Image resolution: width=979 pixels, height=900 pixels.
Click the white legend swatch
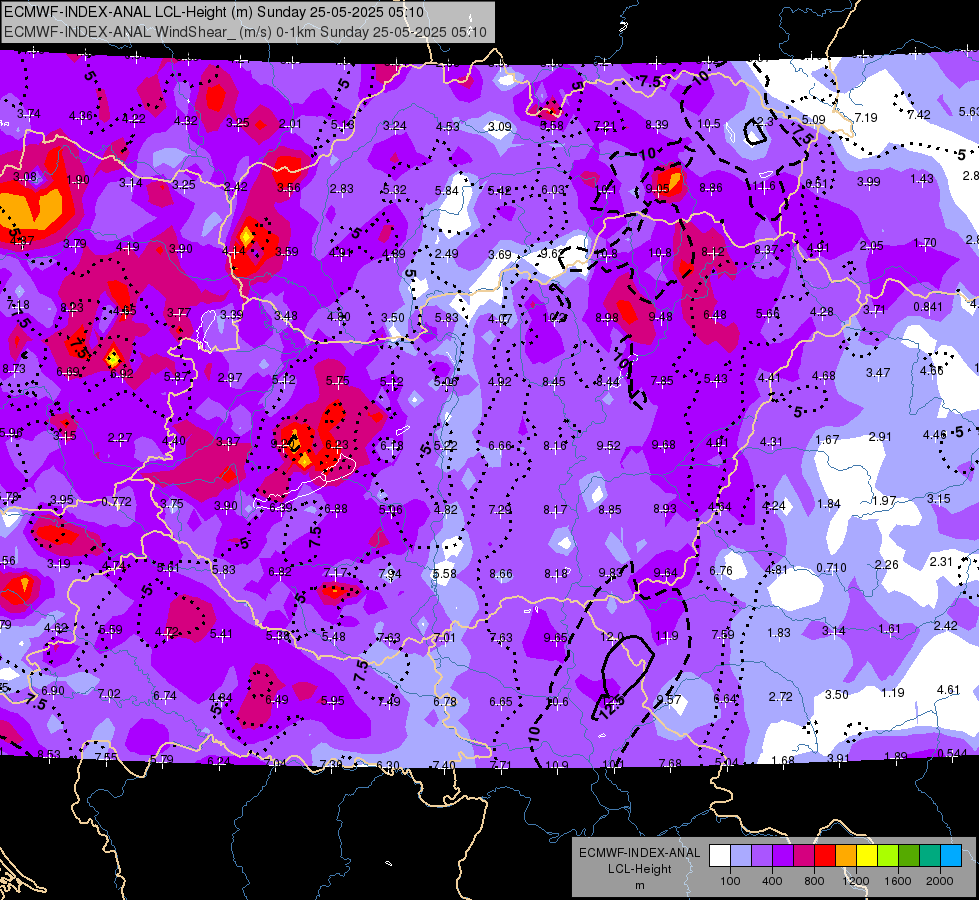[x=720, y=856]
